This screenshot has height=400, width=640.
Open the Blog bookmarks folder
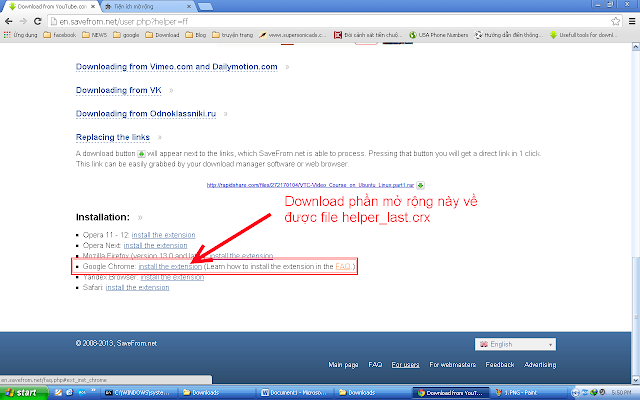pos(196,35)
